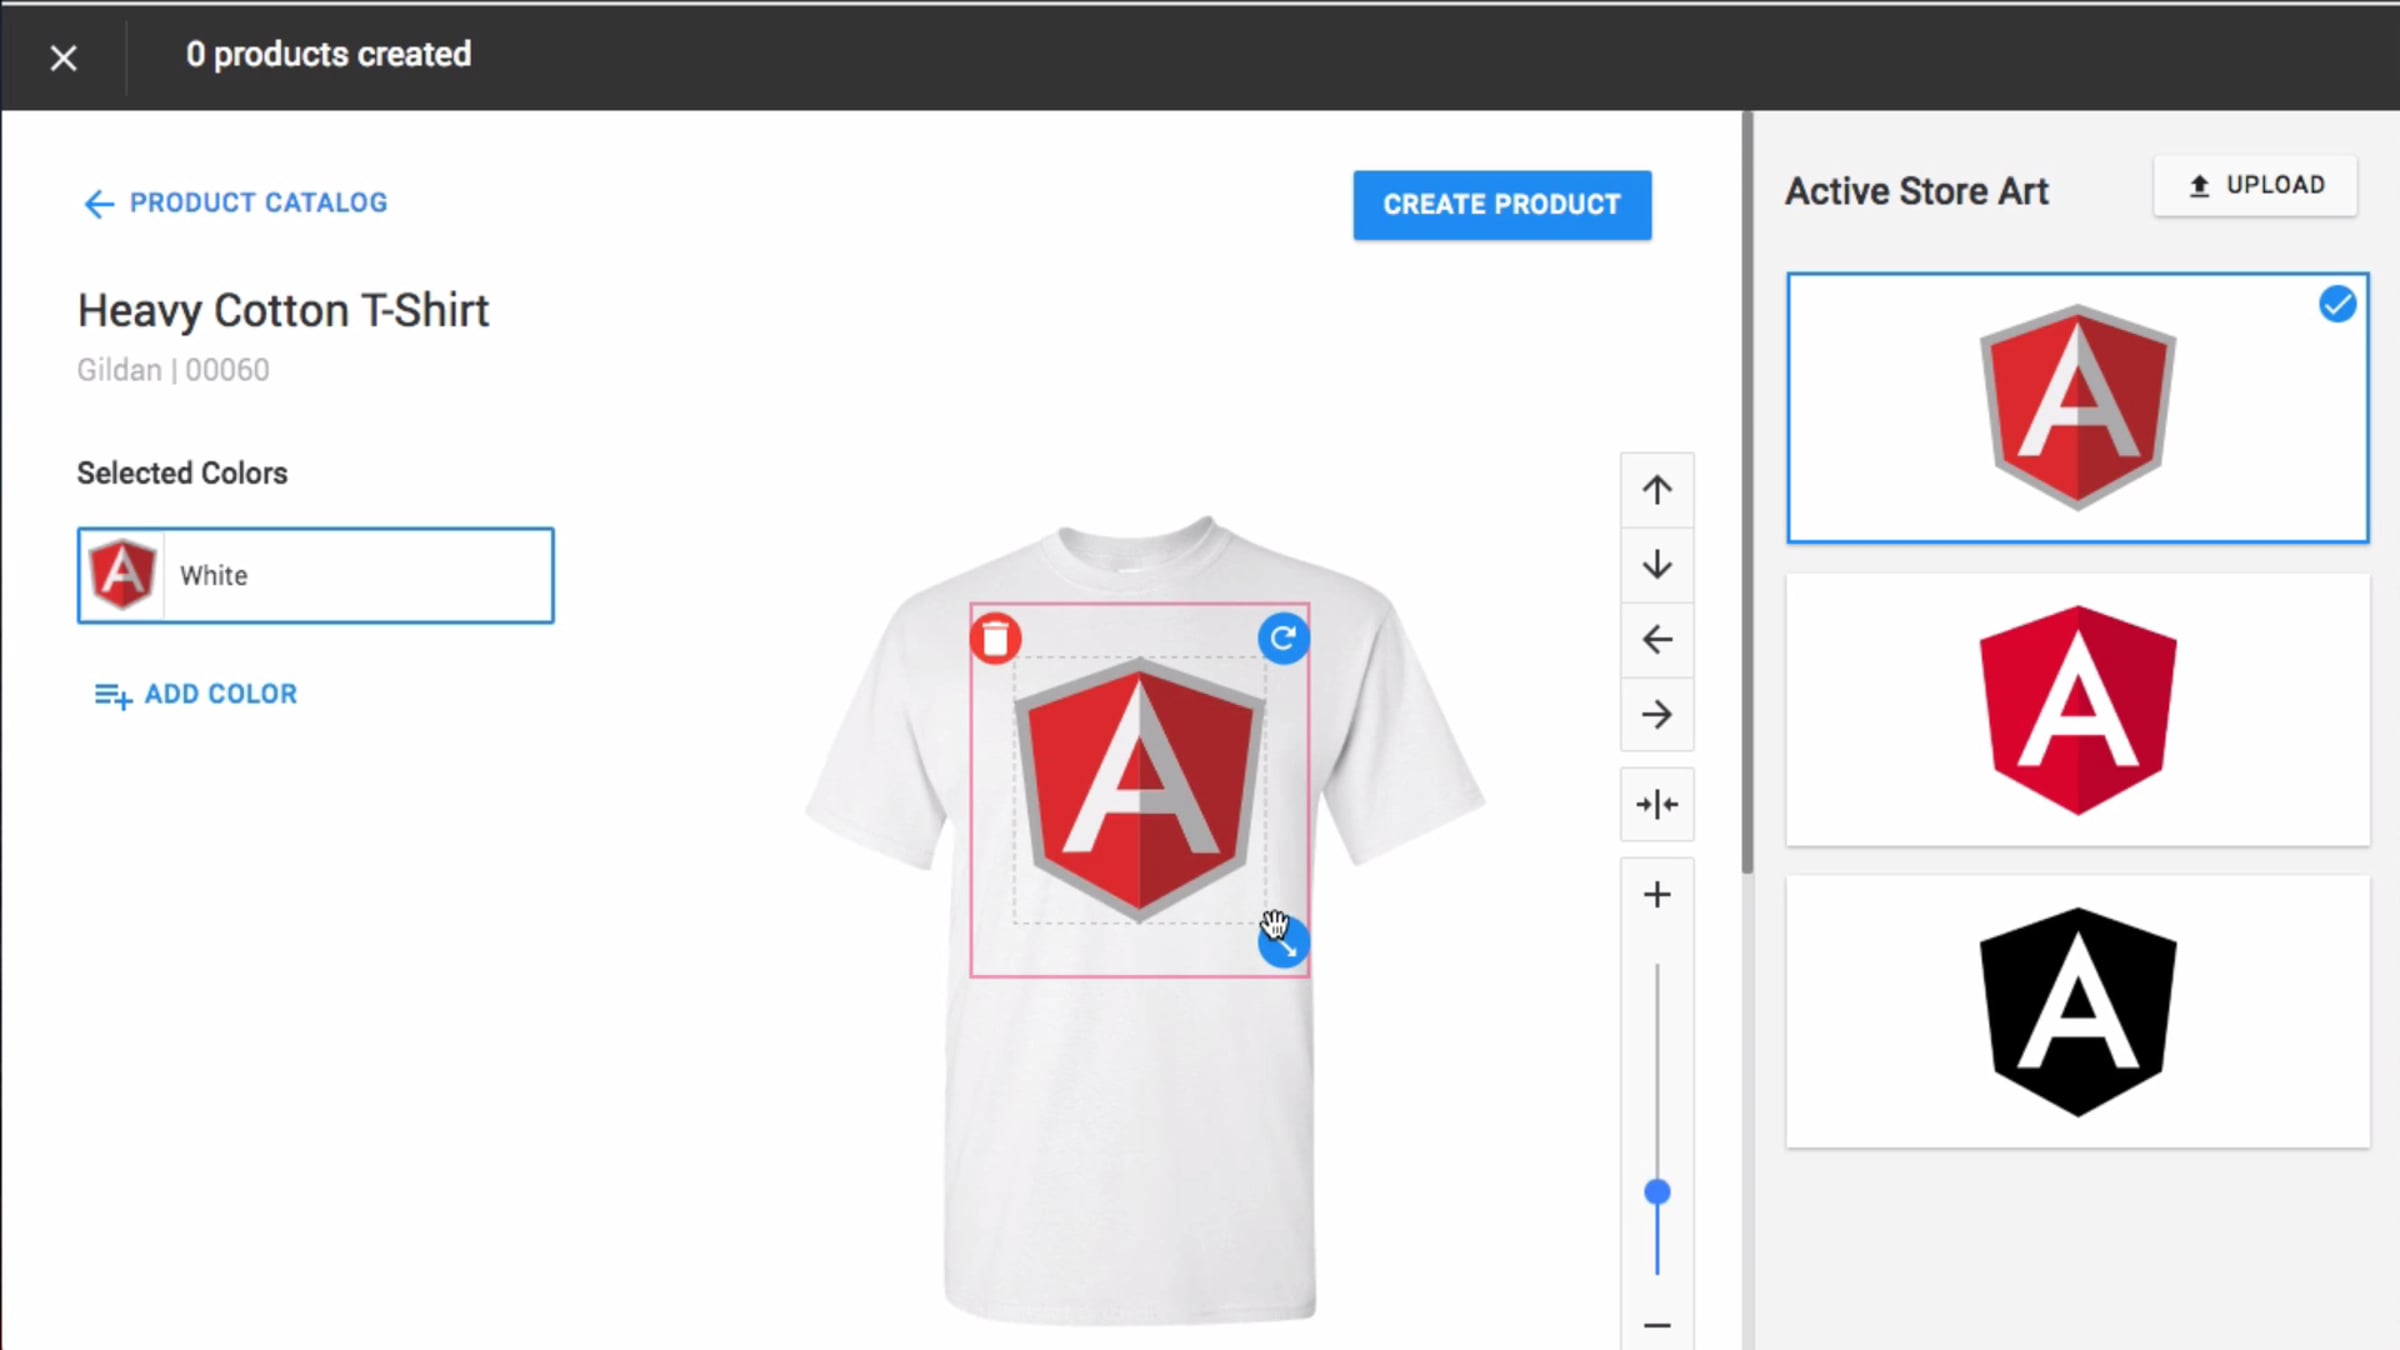Choose the black Angular logo art

[x=2077, y=1012]
